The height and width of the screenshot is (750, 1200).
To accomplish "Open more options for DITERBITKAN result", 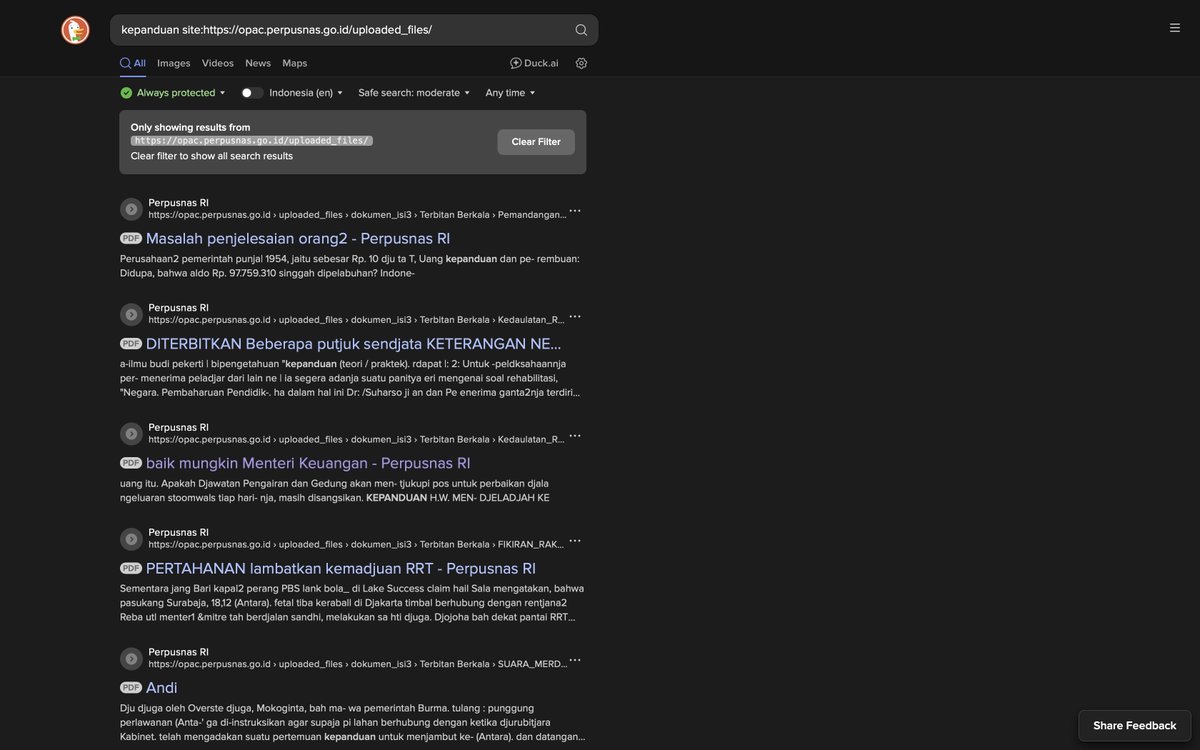I will click(575, 317).
